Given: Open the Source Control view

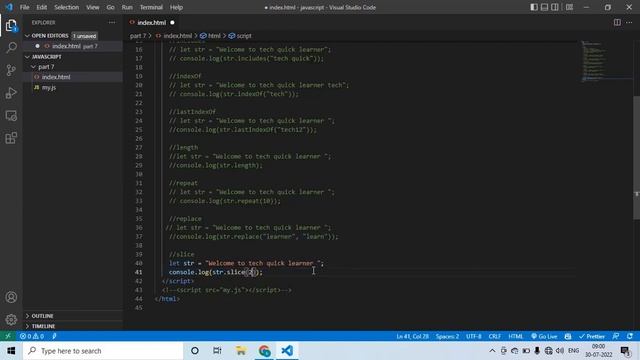Looking at the screenshot, I should 11,70.
